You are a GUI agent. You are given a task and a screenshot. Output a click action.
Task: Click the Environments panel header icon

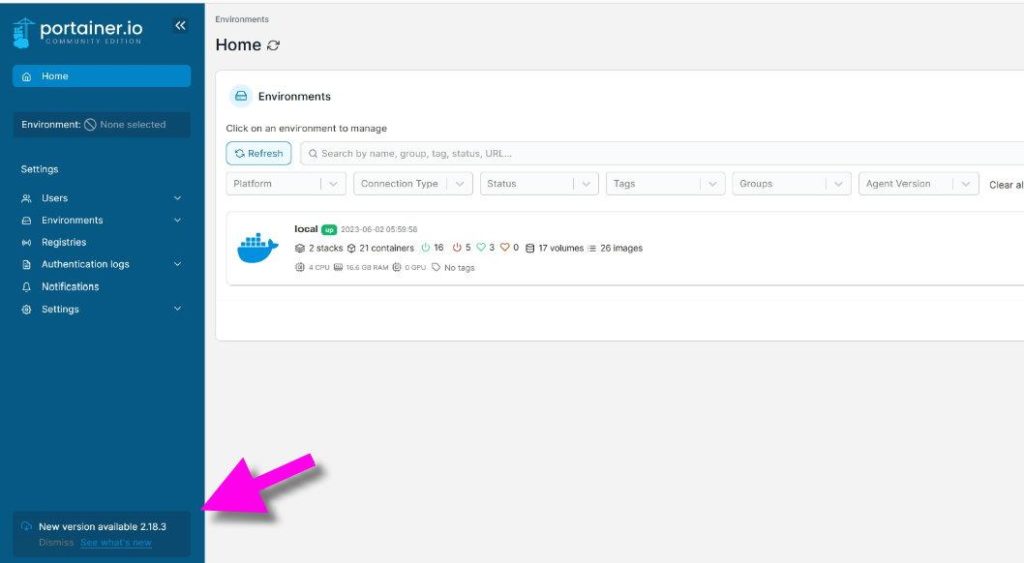(241, 96)
